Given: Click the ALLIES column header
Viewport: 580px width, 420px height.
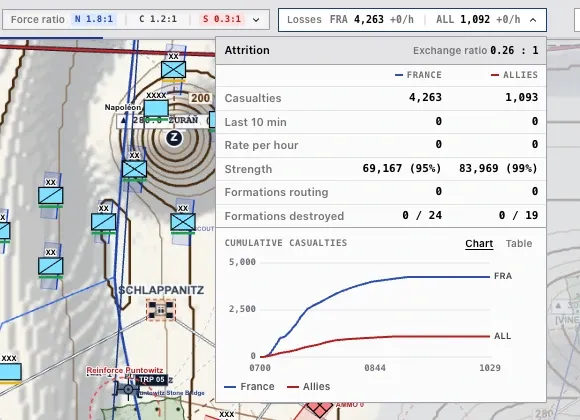Looking at the screenshot, I should (514, 75).
